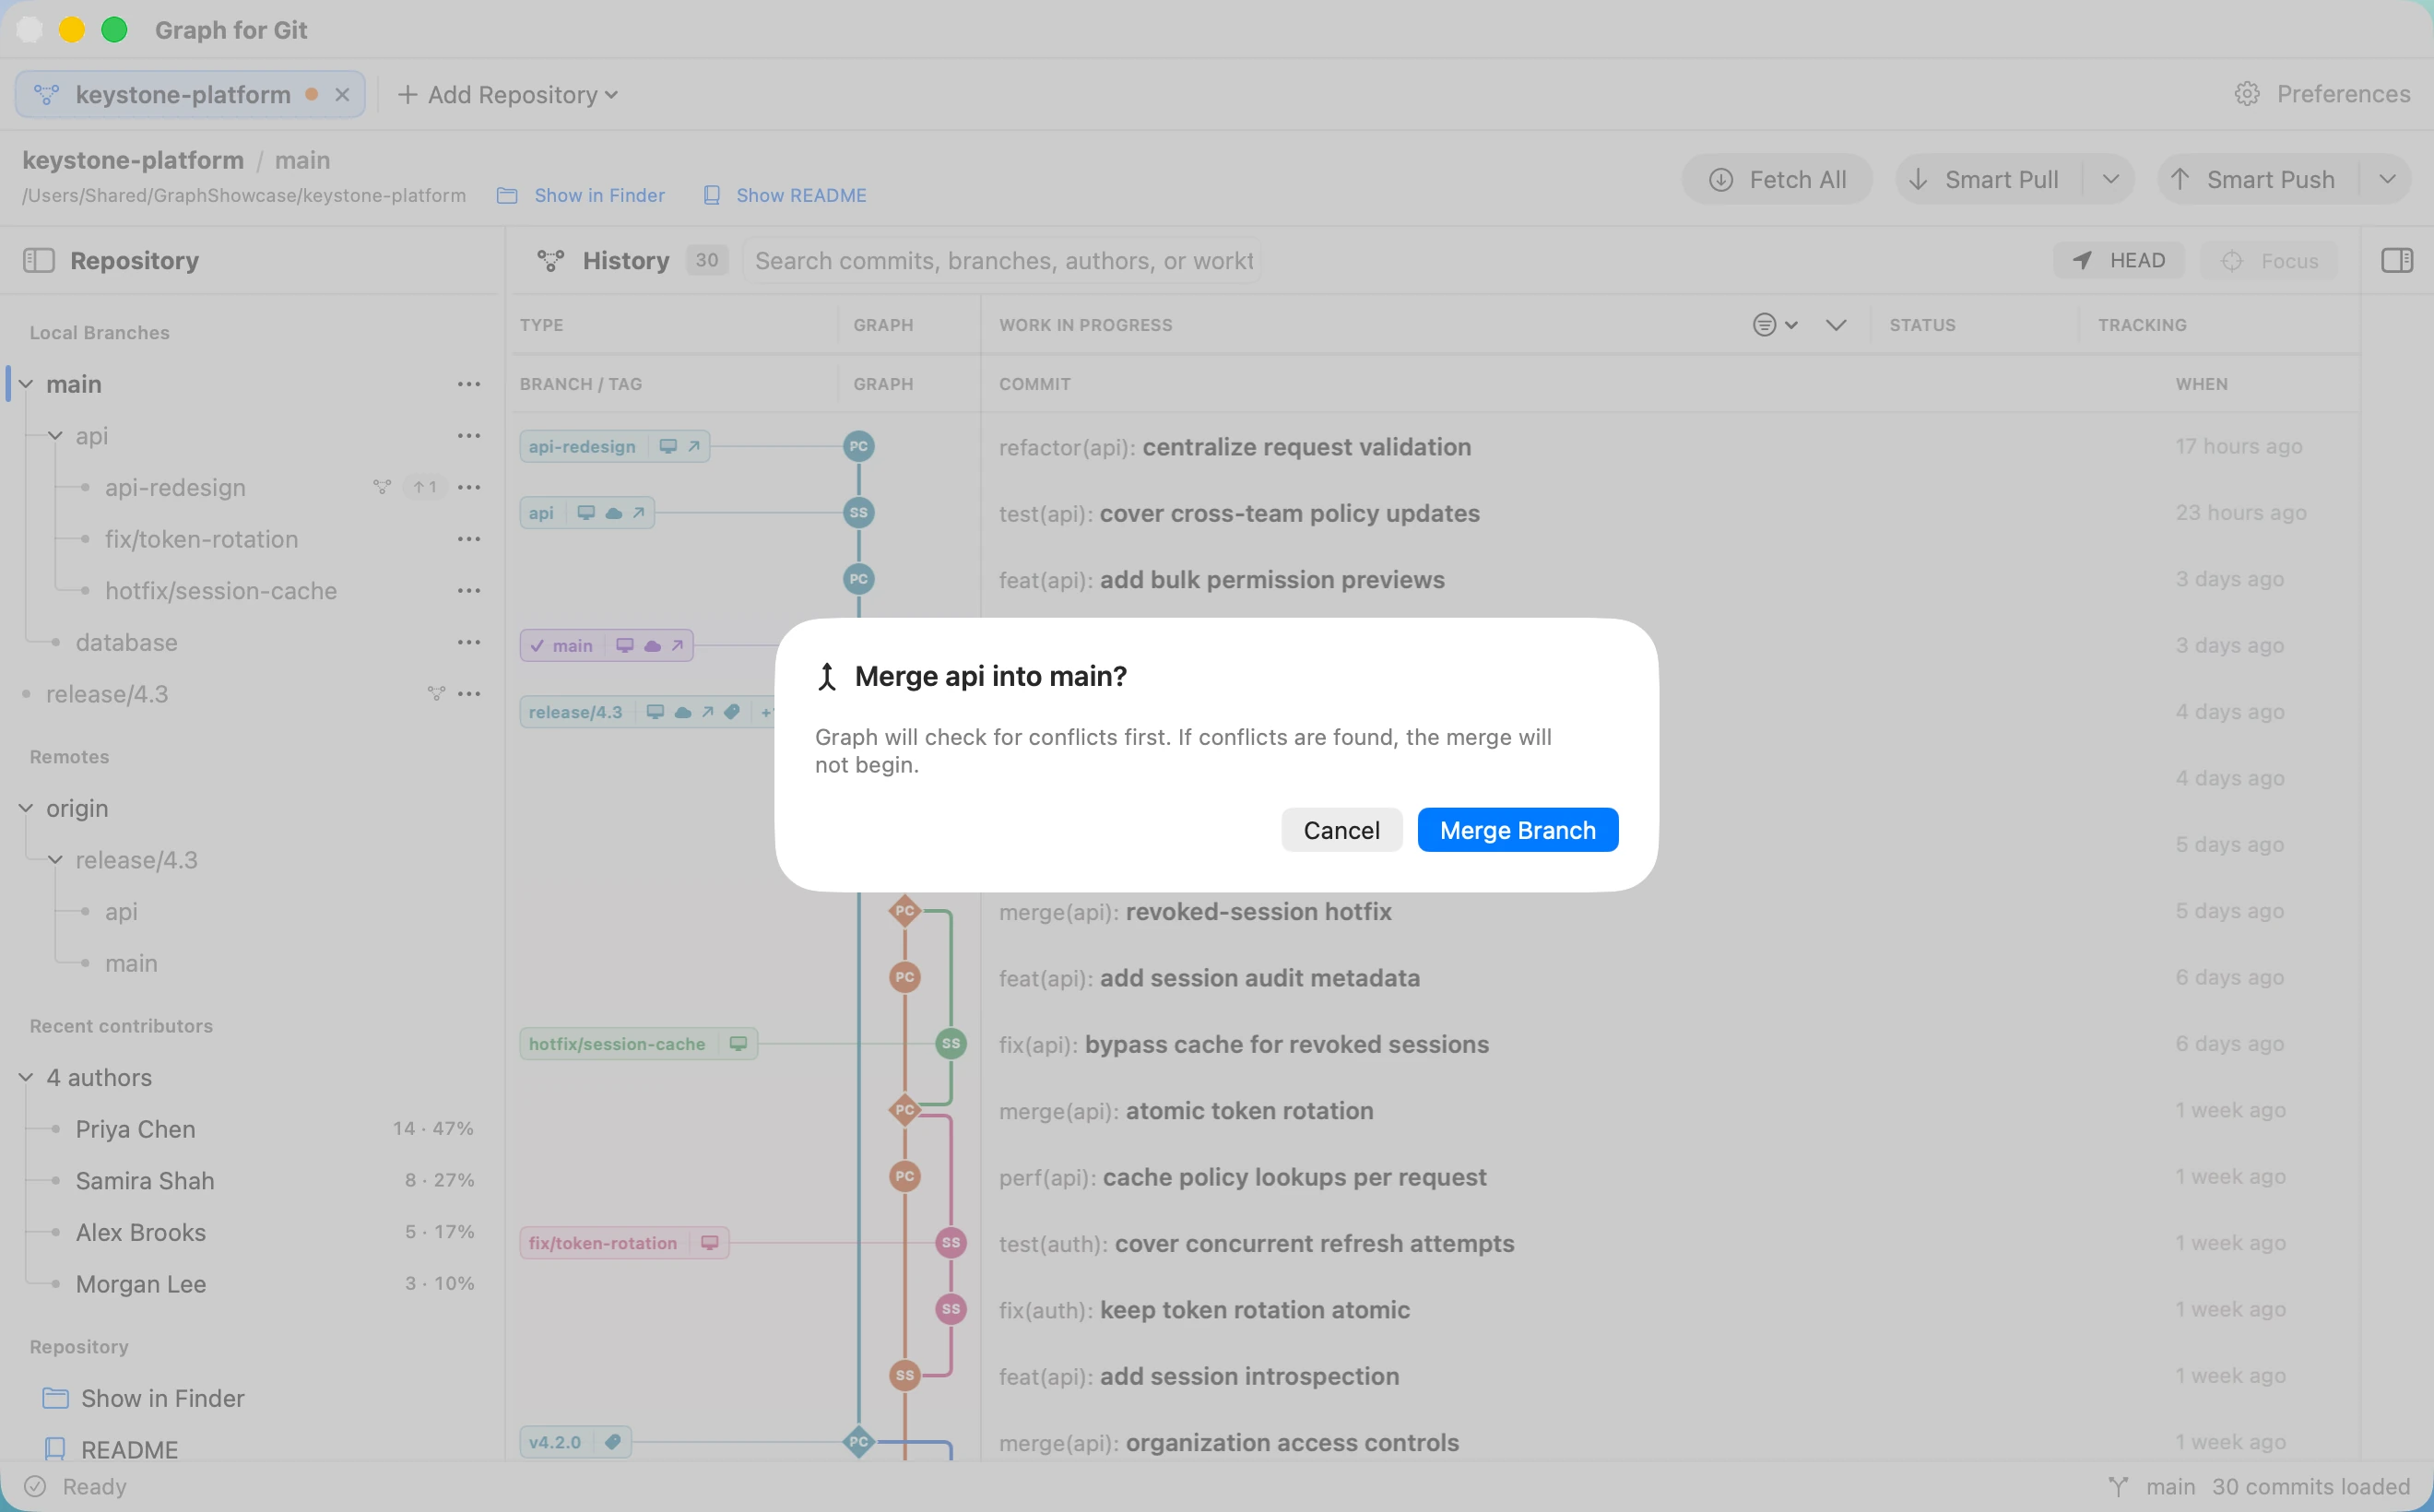
Task: Click SS avatar node for keep token rotation atomic
Action: [950, 1310]
